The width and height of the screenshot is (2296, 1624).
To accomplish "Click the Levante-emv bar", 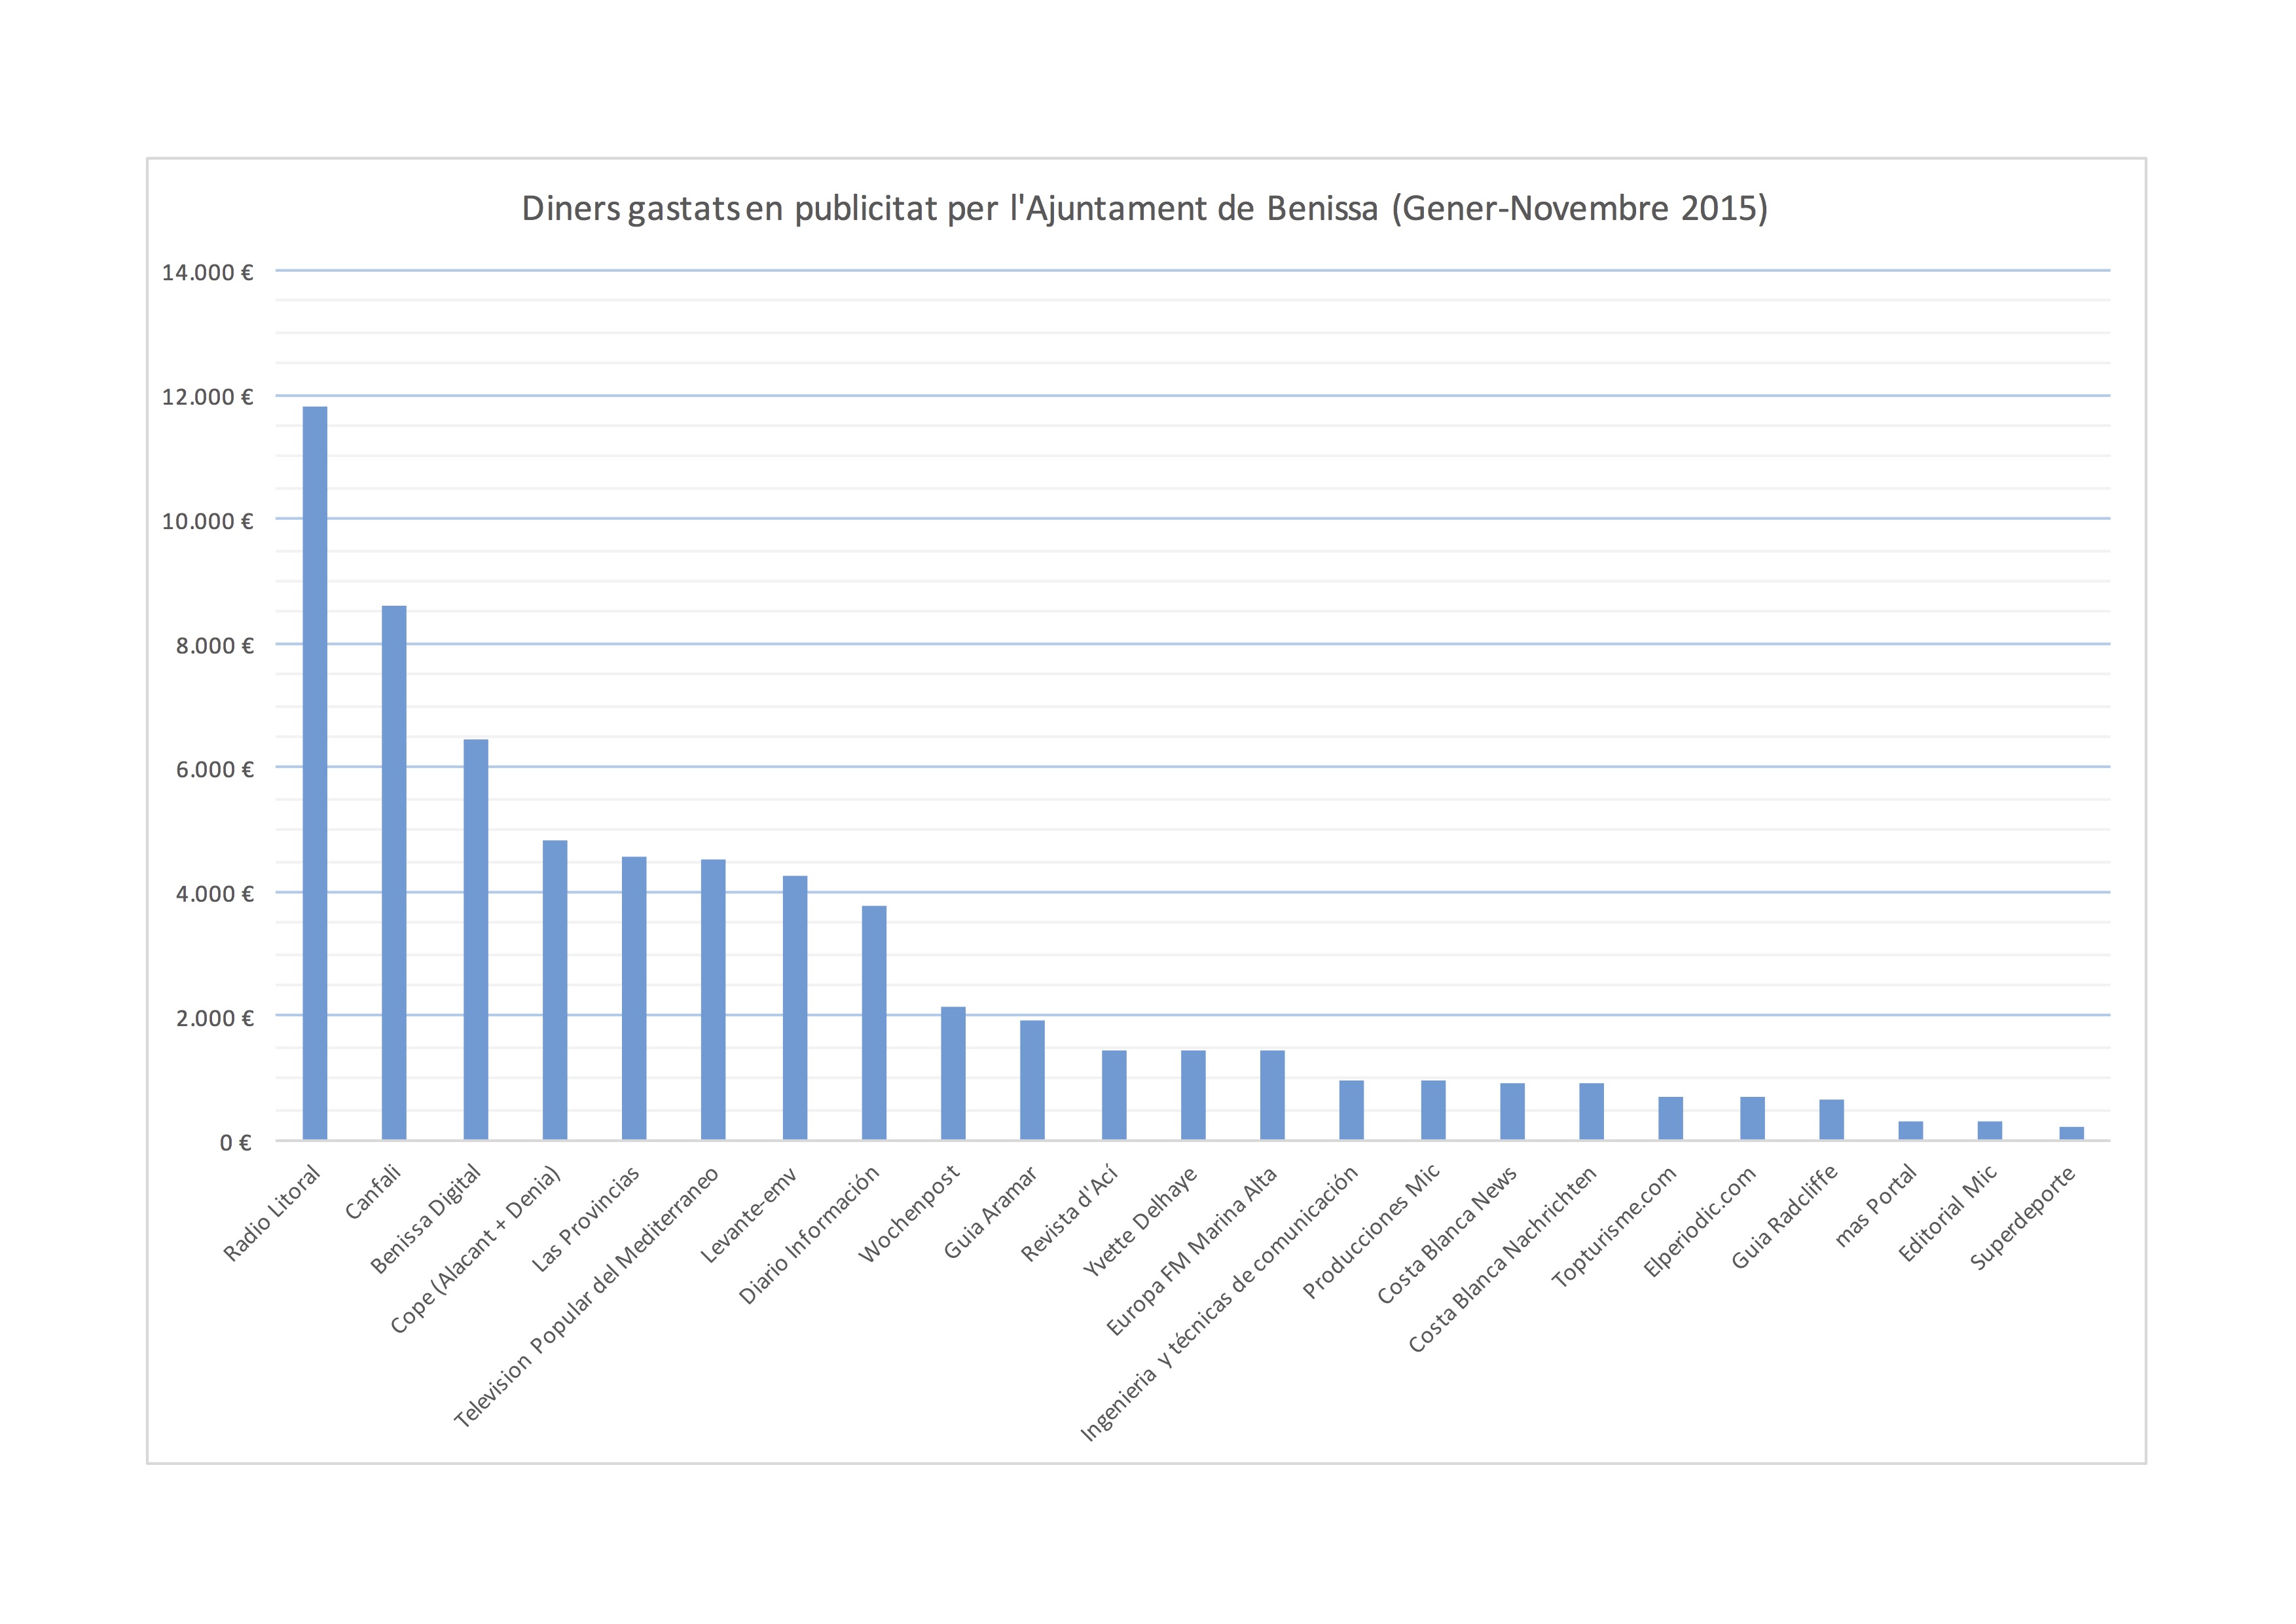I will [x=795, y=1008].
